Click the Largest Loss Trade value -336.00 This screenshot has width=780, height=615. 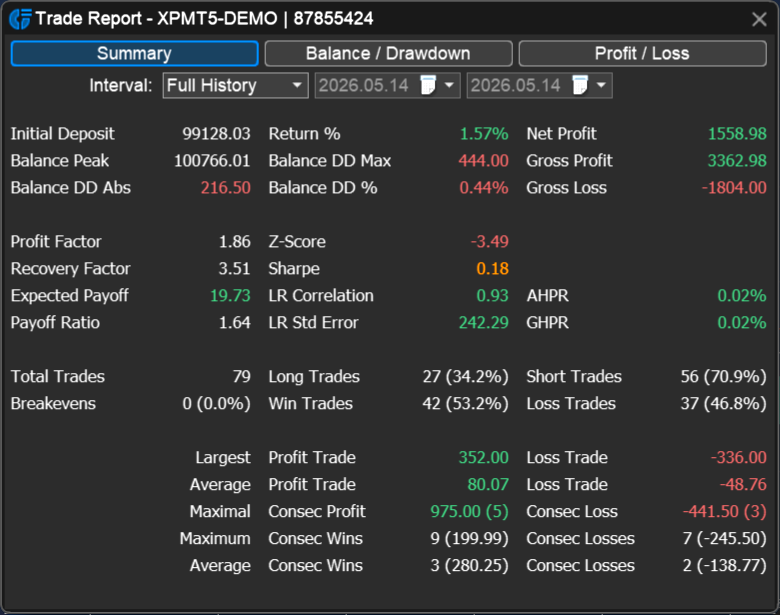(739, 457)
